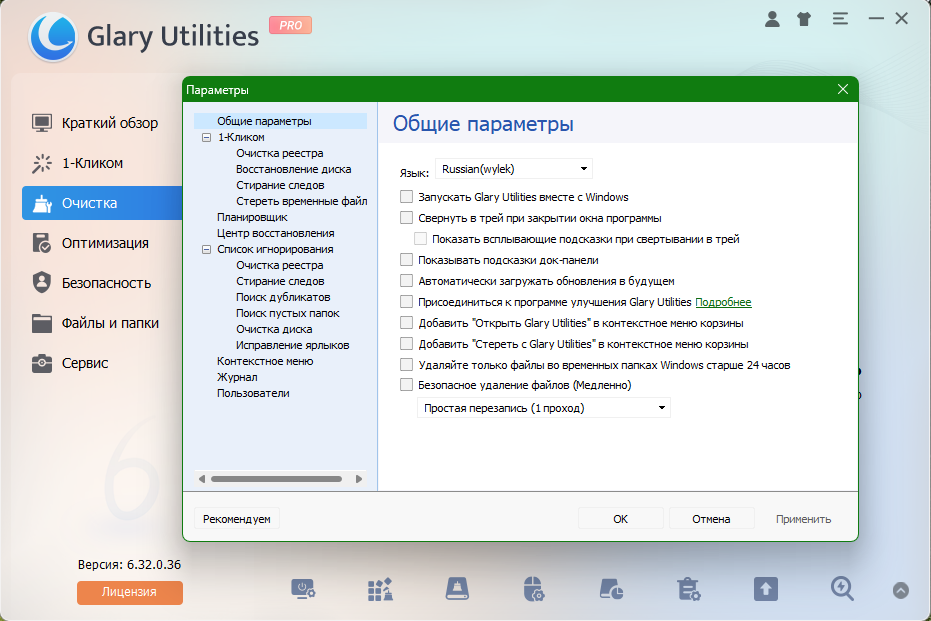
Task: Check automatic update download option
Action: tap(406, 281)
